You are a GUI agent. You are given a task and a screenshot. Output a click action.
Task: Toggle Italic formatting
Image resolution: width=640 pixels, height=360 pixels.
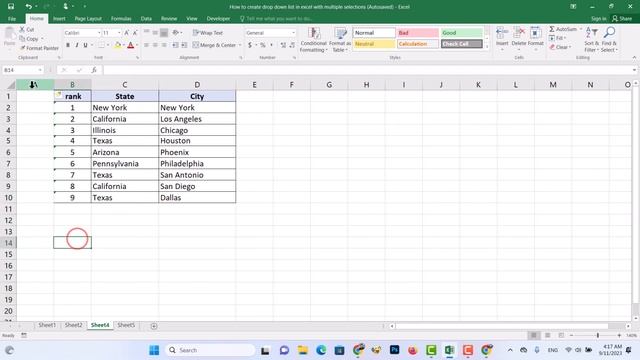click(76, 45)
